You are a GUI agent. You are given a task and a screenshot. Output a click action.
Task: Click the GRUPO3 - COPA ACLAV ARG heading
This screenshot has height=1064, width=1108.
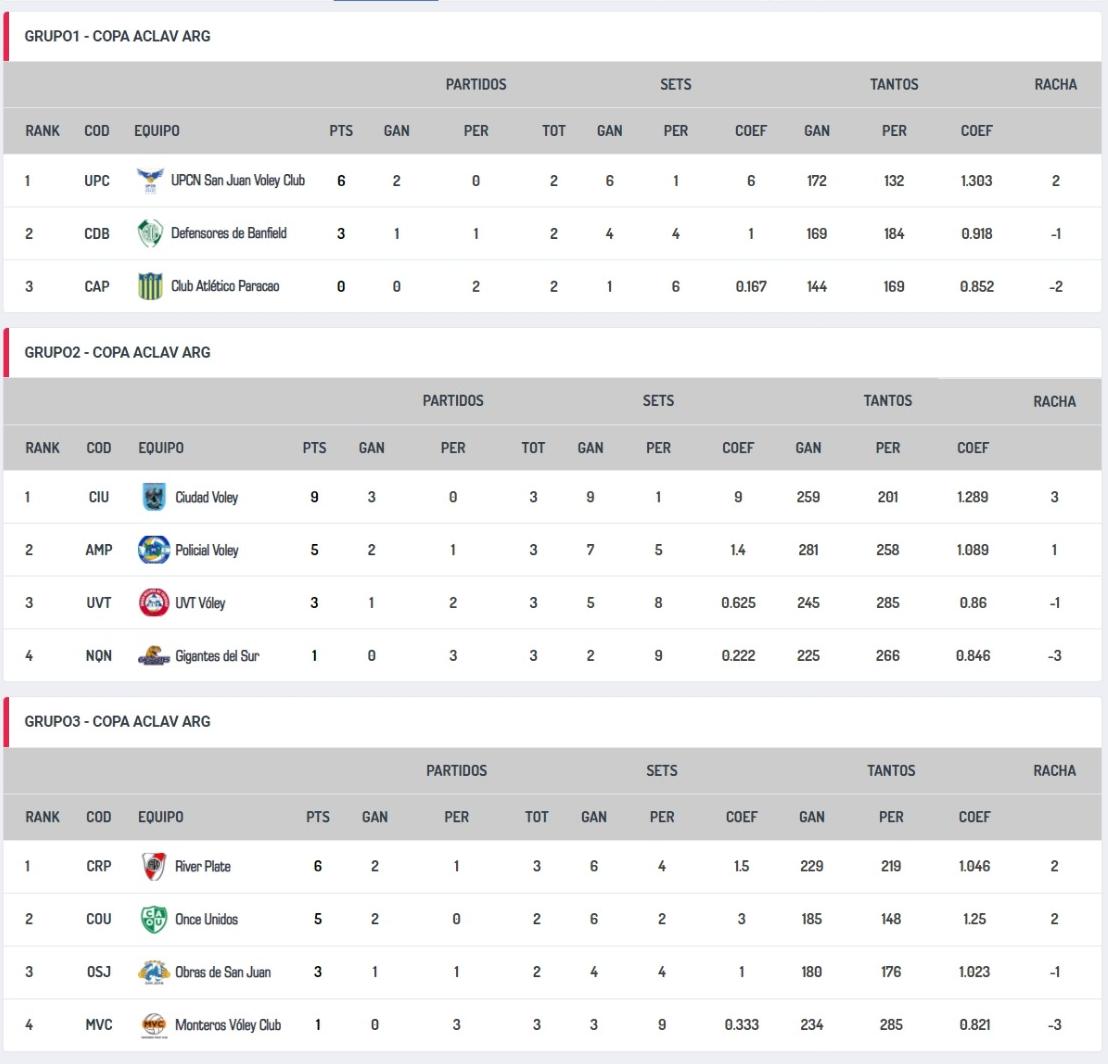click(x=117, y=722)
